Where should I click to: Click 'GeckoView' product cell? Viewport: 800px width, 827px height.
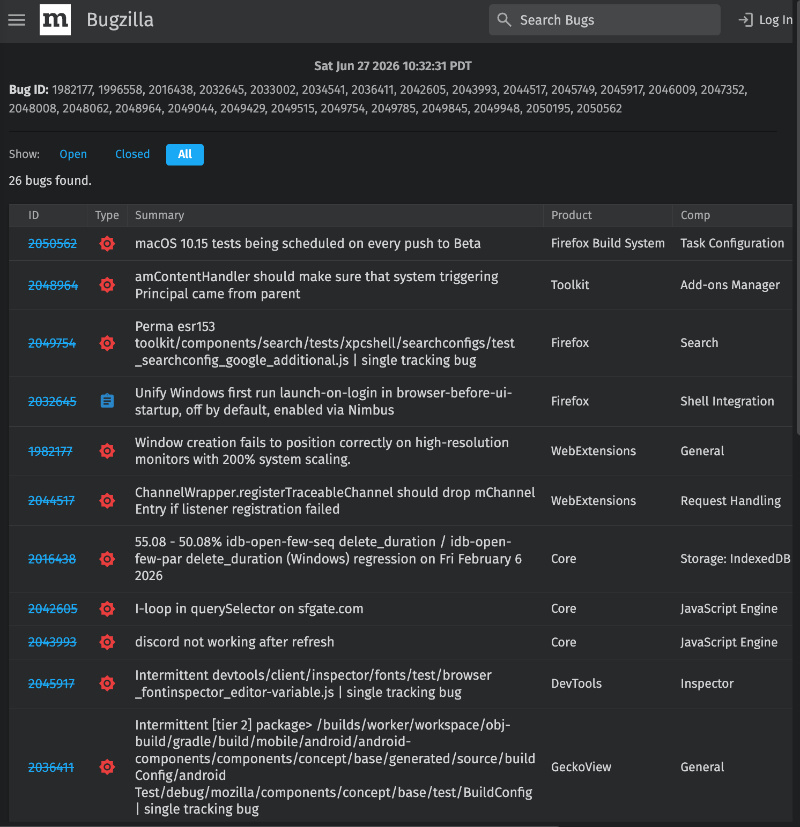(581, 767)
